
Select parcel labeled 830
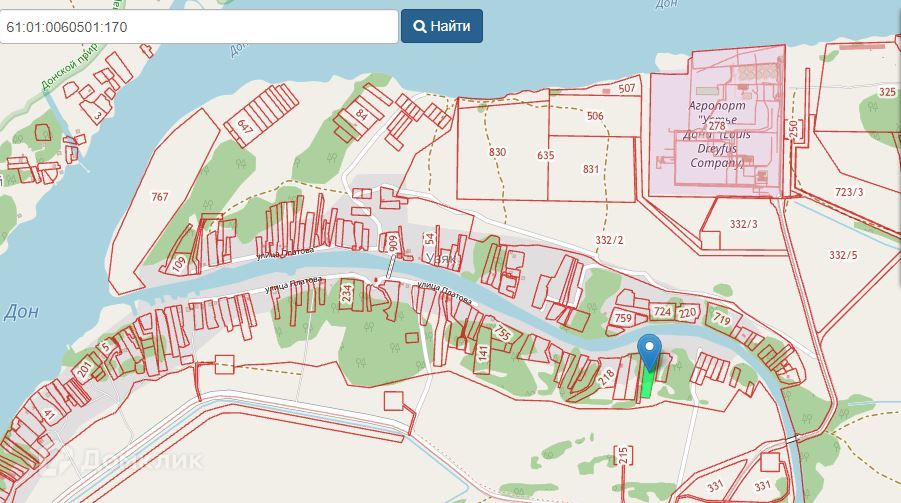[x=498, y=152]
